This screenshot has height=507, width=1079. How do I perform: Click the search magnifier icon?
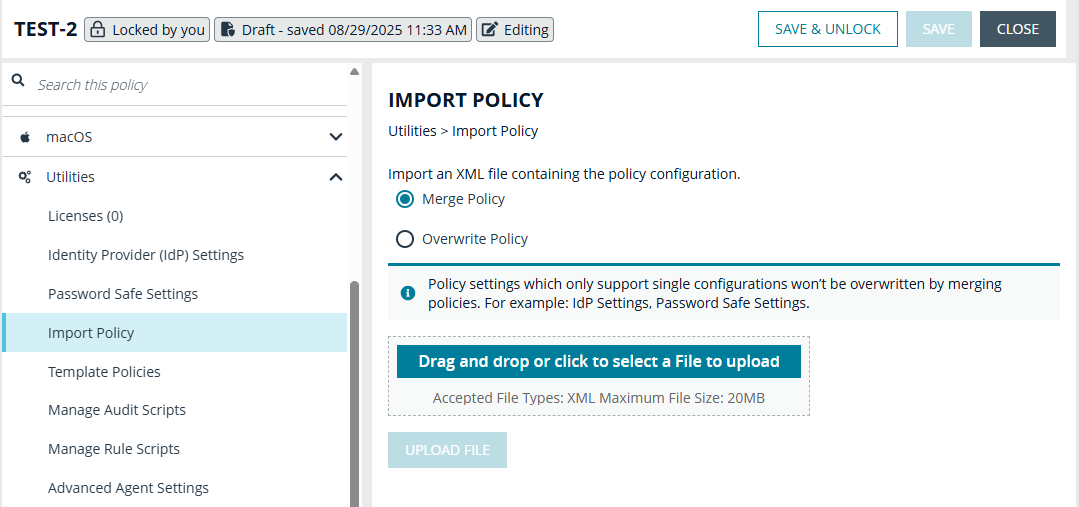(19, 81)
